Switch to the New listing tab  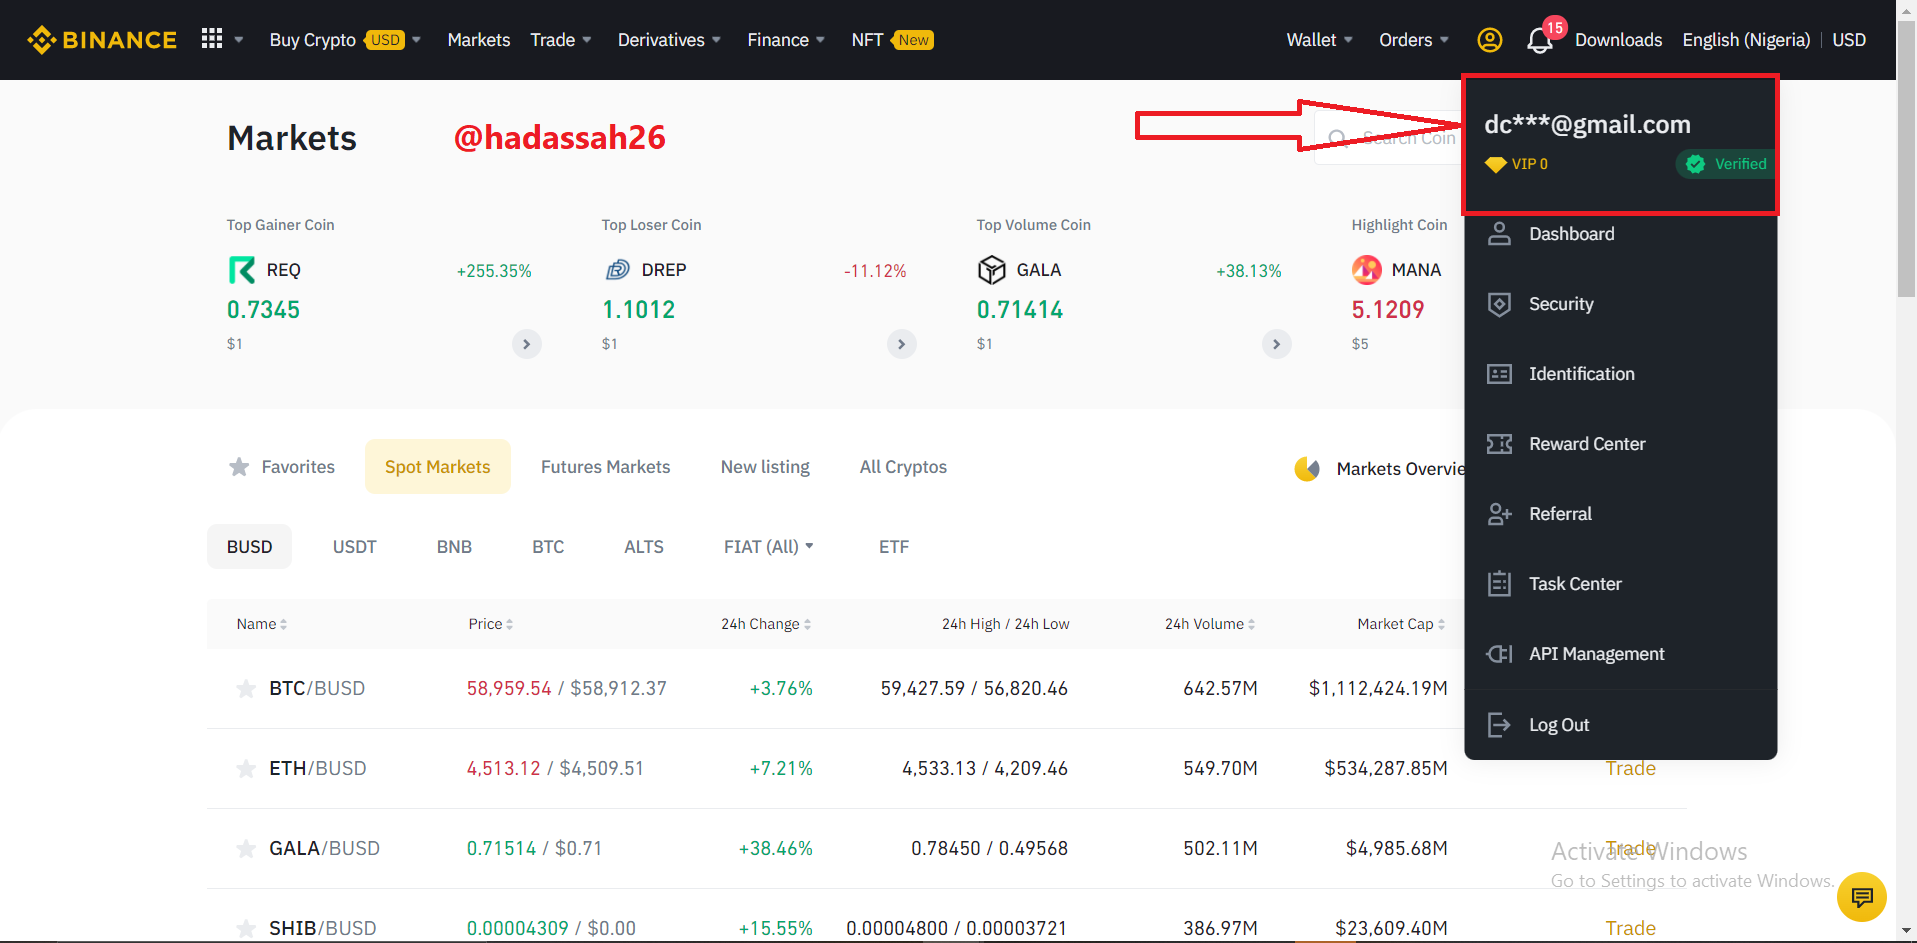click(x=765, y=467)
